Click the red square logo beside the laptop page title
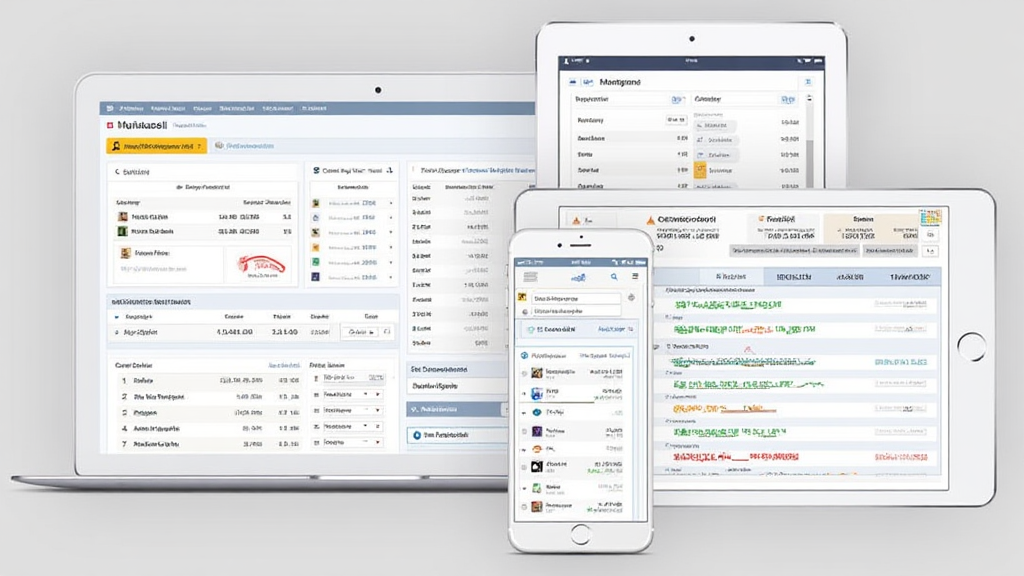This screenshot has width=1024, height=576. point(109,127)
